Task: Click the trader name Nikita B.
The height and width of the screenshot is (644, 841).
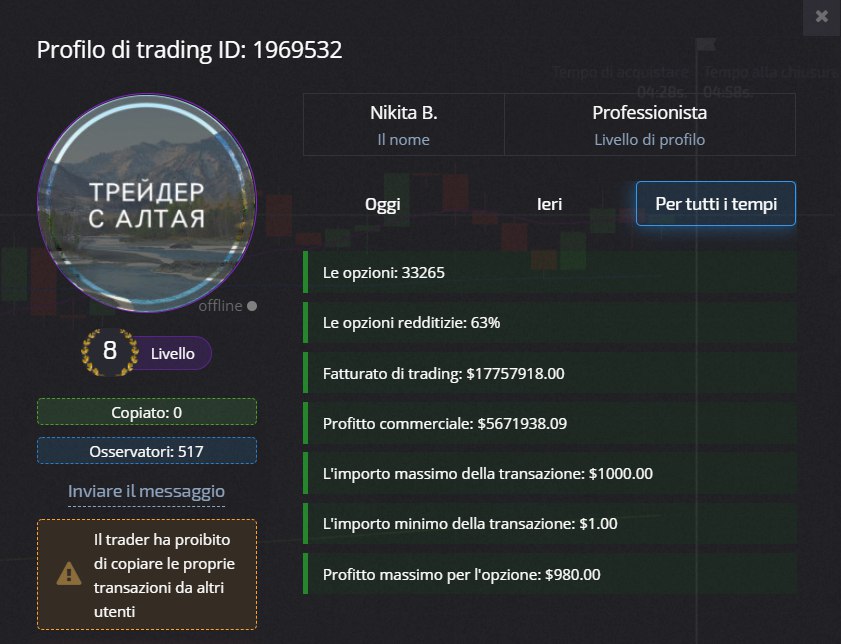Action: point(403,113)
